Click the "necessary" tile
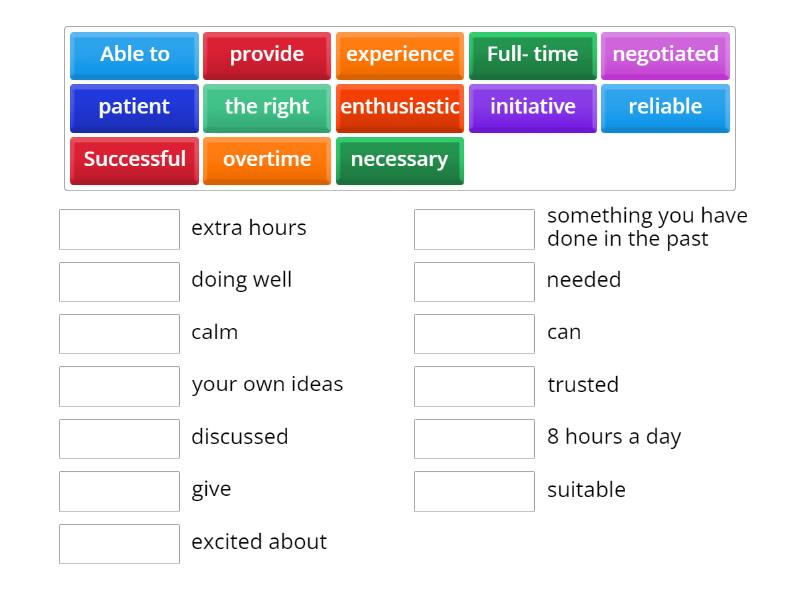Screen dimensions: 800x600 399,159
